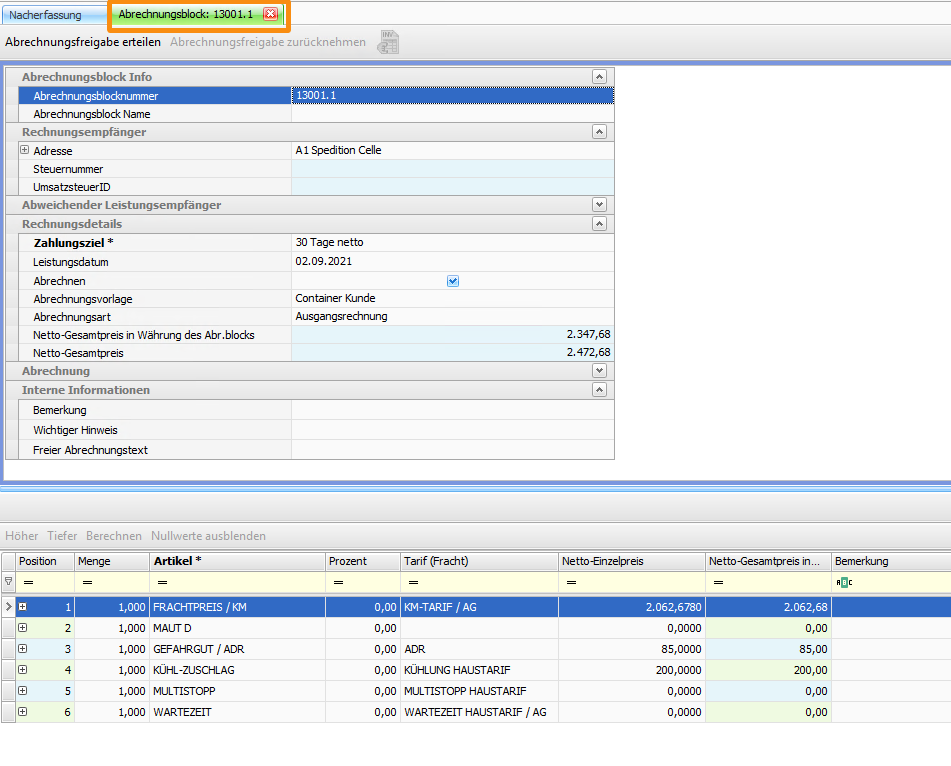Toggle the Abrechnen checkbox
Image resolution: width=951 pixels, height=766 pixels.
[453, 281]
